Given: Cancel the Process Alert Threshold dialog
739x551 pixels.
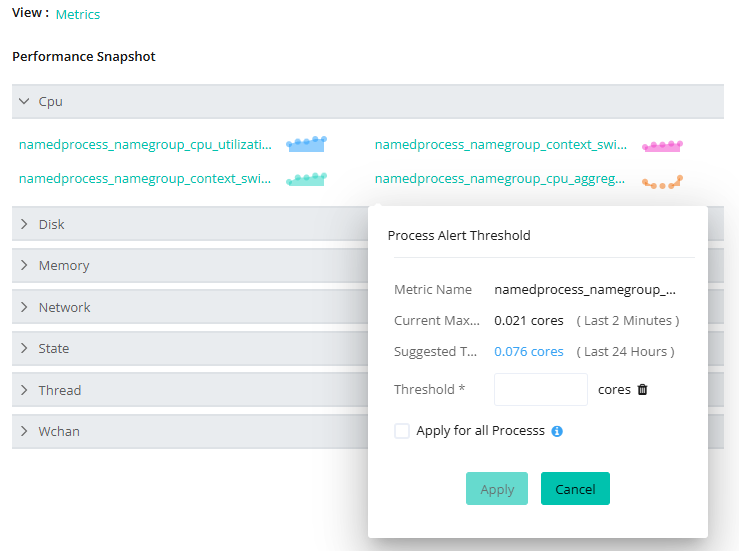Looking at the screenshot, I should (575, 489).
